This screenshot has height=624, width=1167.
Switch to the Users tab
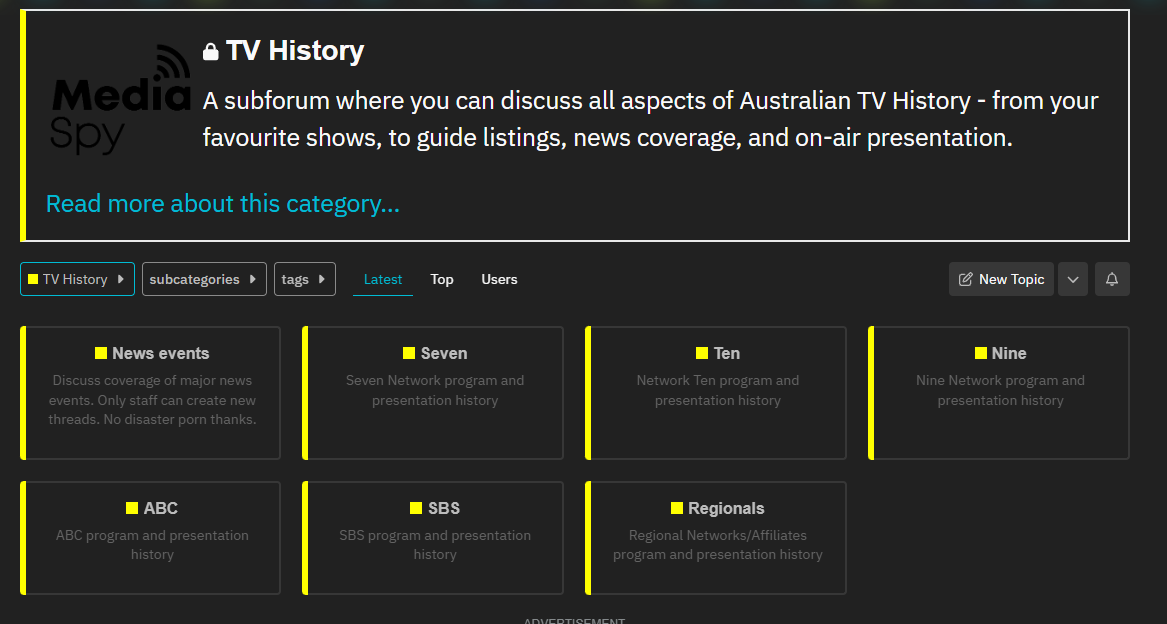[499, 280]
